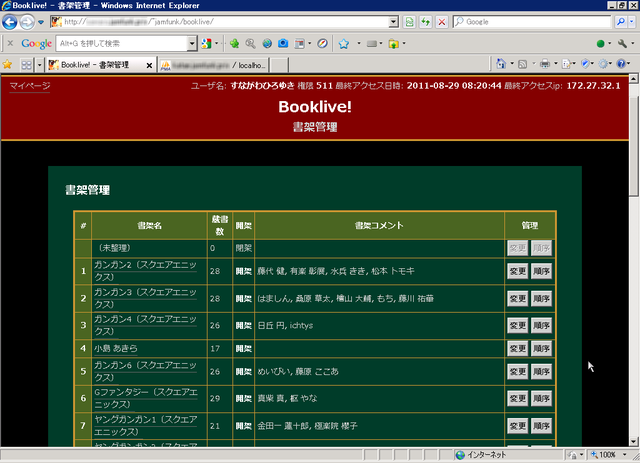
Task: Click the ガンガン2 (スクエアエニックス) shelf link
Action: tap(145, 271)
